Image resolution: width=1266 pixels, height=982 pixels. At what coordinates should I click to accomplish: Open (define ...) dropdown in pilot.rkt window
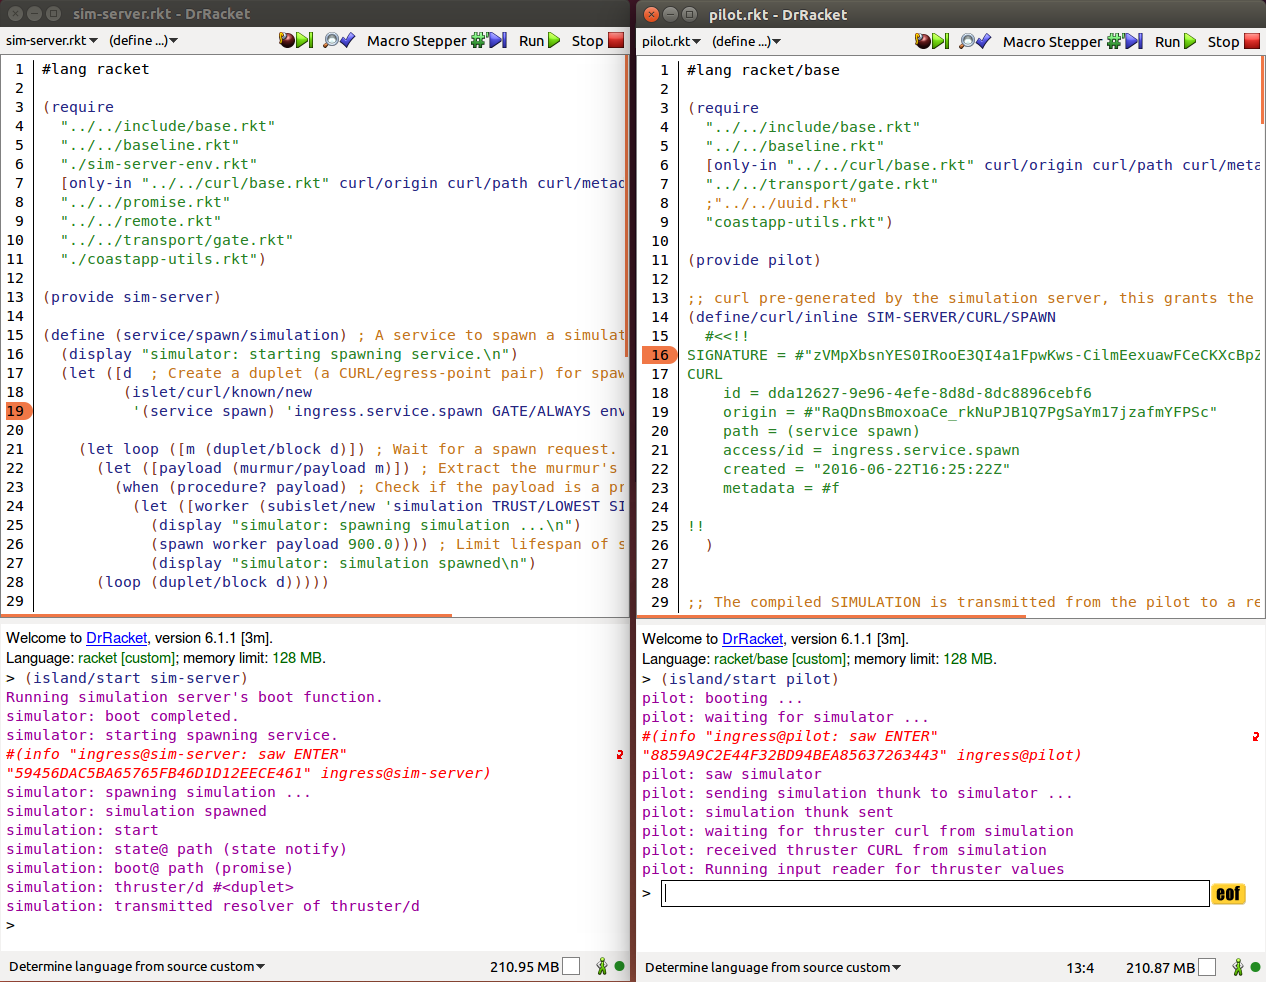click(x=746, y=41)
